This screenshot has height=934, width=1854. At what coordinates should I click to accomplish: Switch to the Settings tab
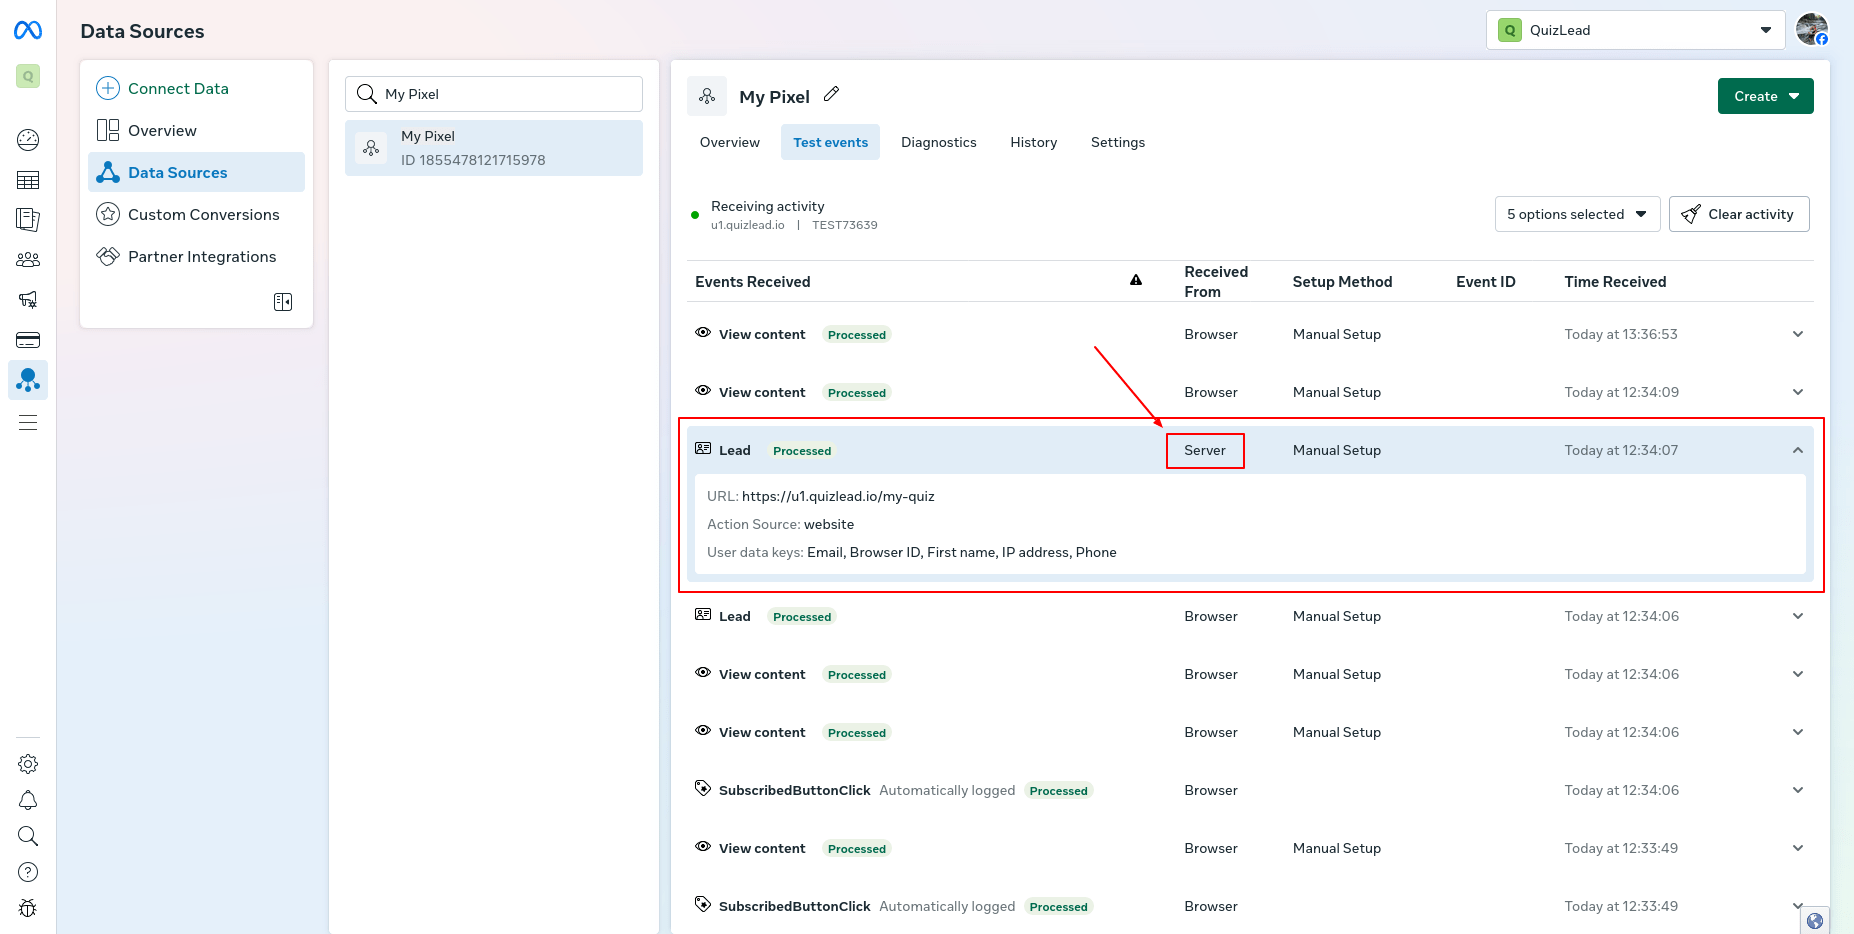(x=1118, y=142)
